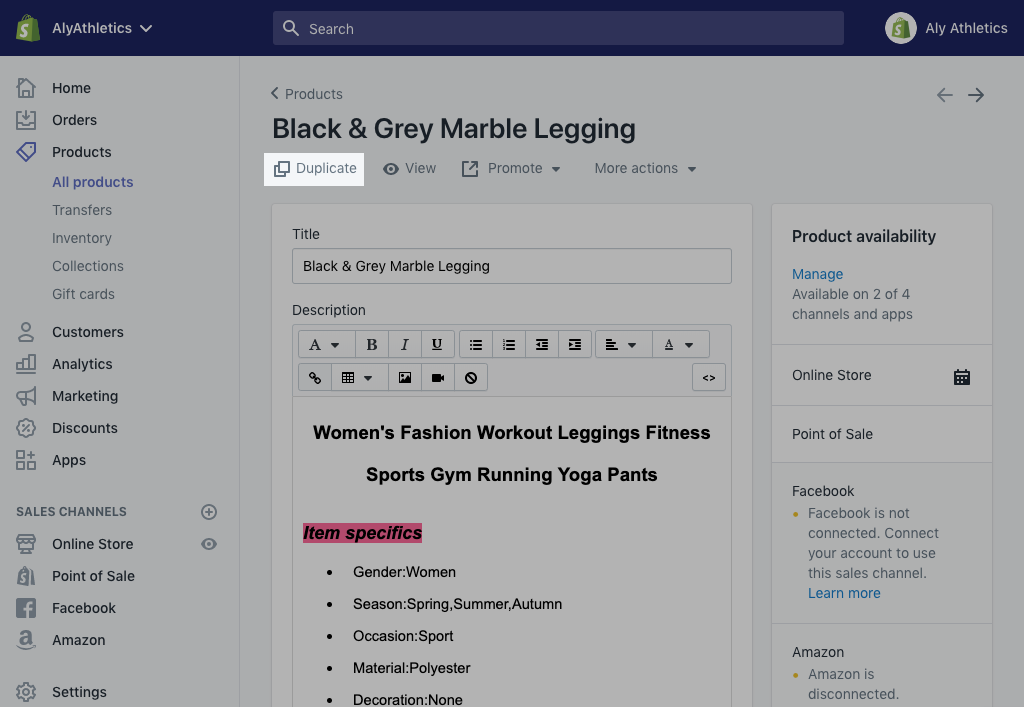
Task: Click the Online Store calendar schedule icon
Action: (x=961, y=377)
